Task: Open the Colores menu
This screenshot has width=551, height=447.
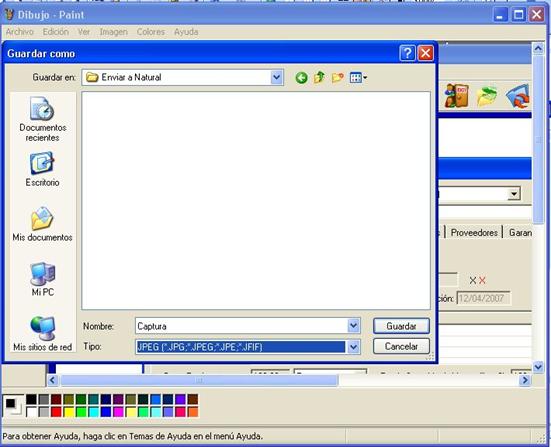Action: coord(151,32)
